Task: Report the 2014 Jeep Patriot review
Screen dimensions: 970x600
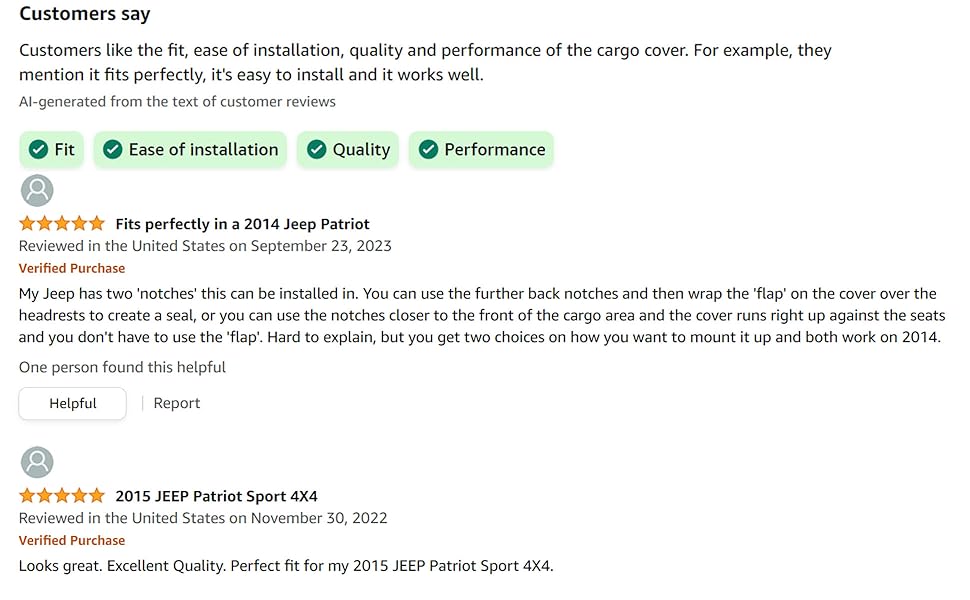Action: (177, 403)
